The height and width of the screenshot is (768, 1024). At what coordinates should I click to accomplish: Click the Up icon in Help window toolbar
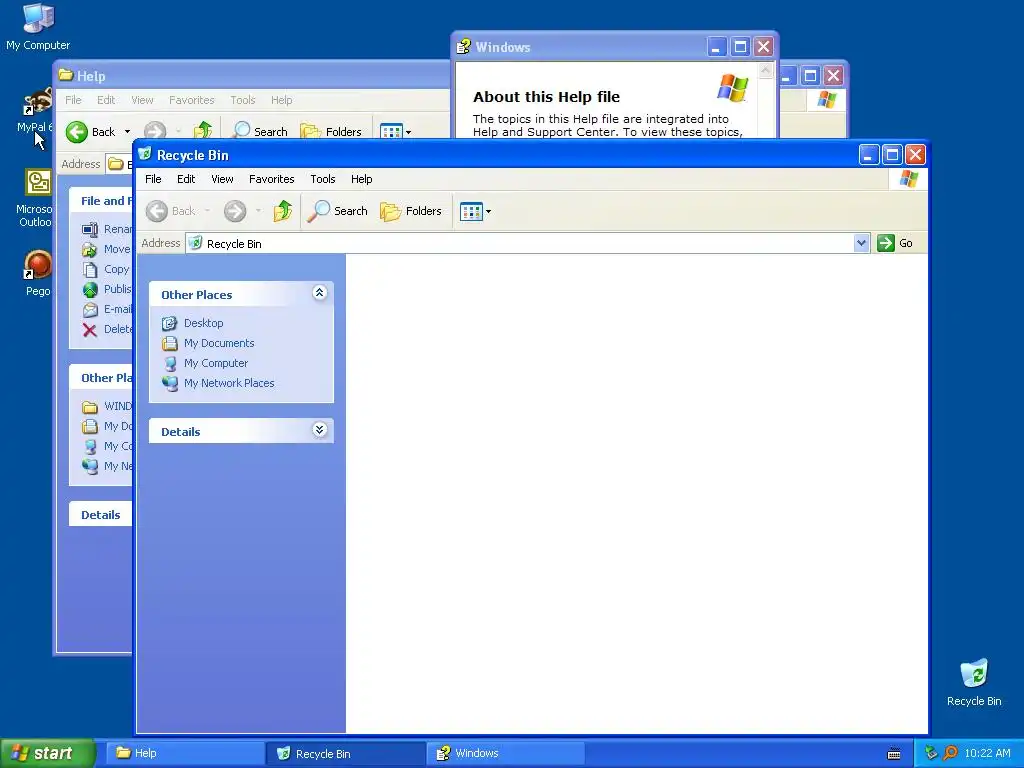203,131
